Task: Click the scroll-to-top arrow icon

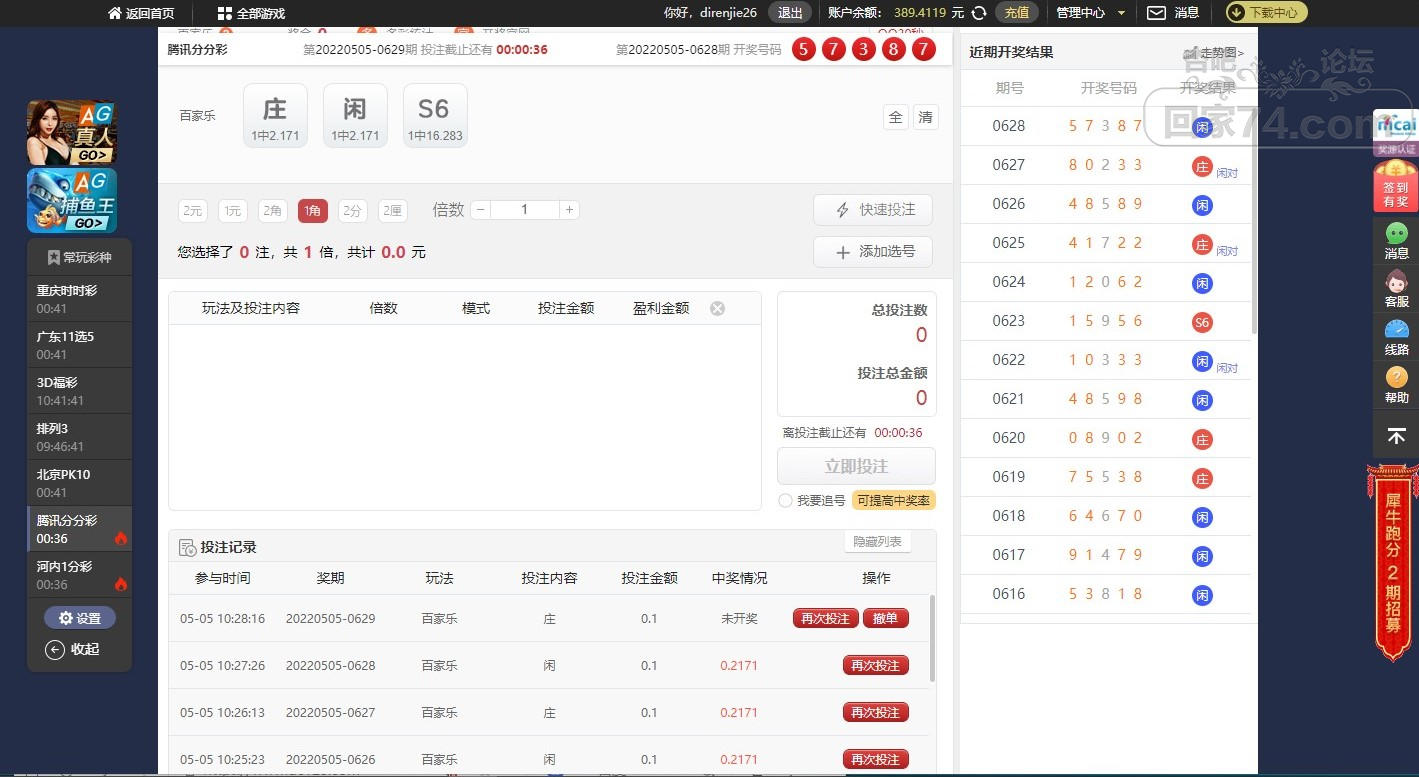Action: pos(1396,436)
